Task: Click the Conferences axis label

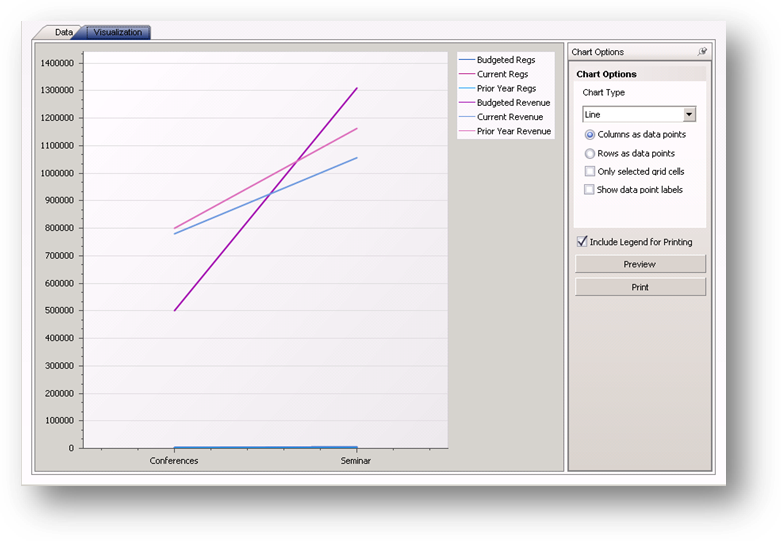Action: click(x=174, y=461)
